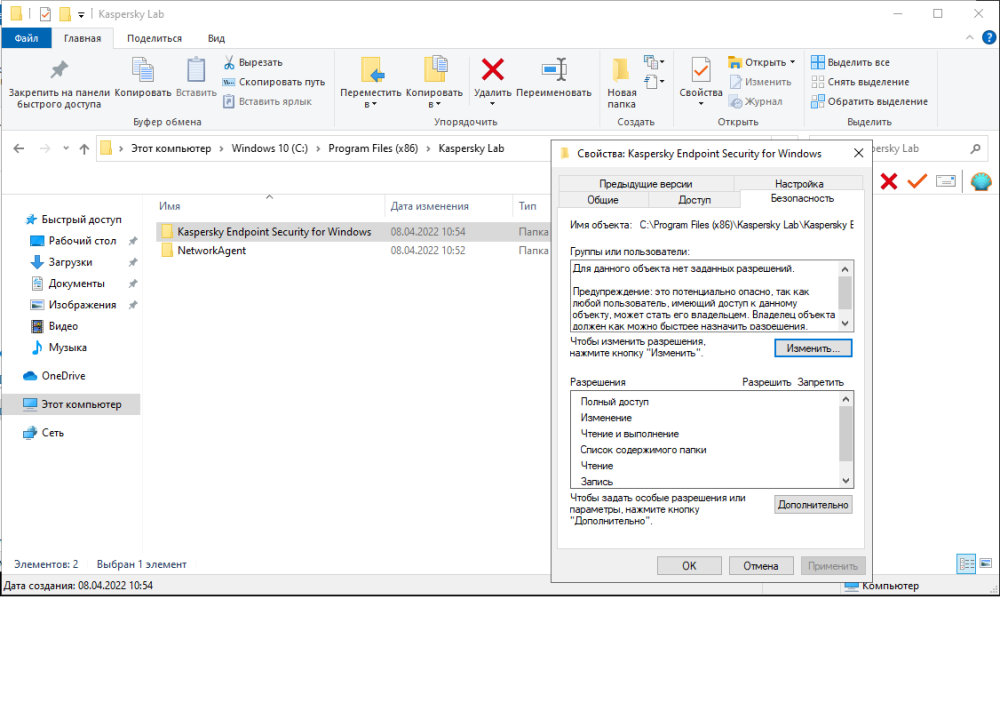Select Kaspersky Endpoint Security for Windows folder
The height and width of the screenshot is (711, 1000).
pos(274,231)
